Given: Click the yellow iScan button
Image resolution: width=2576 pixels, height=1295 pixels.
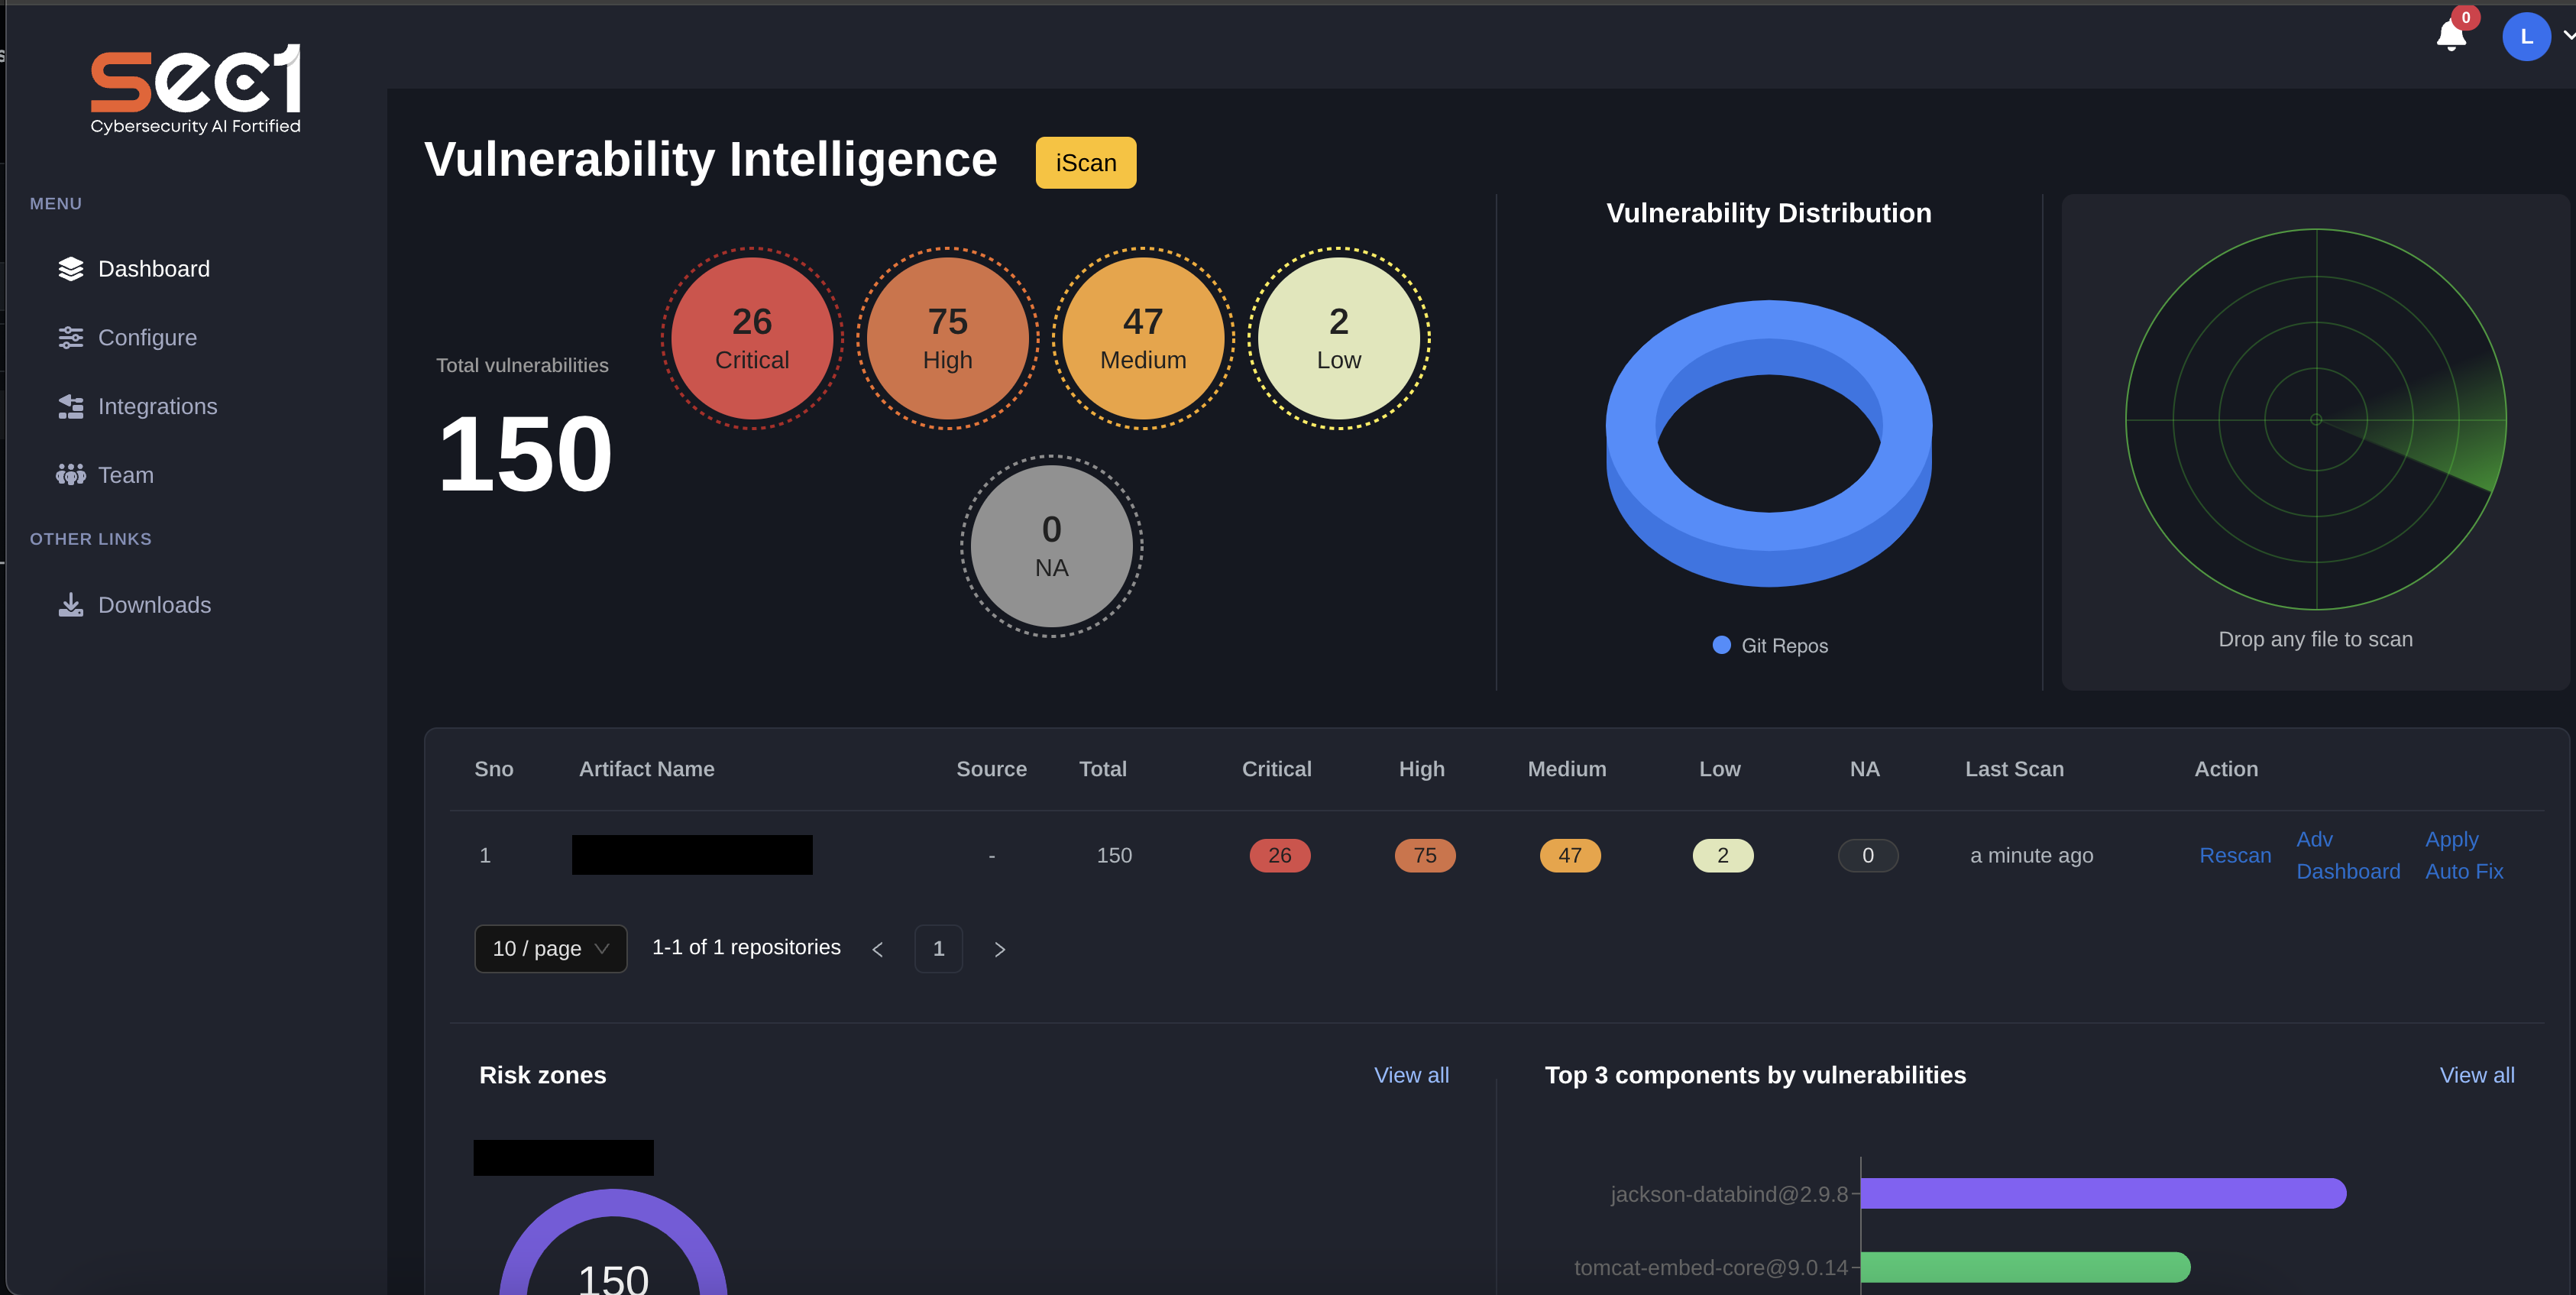Looking at the screenshot, I should [1085, 163].
